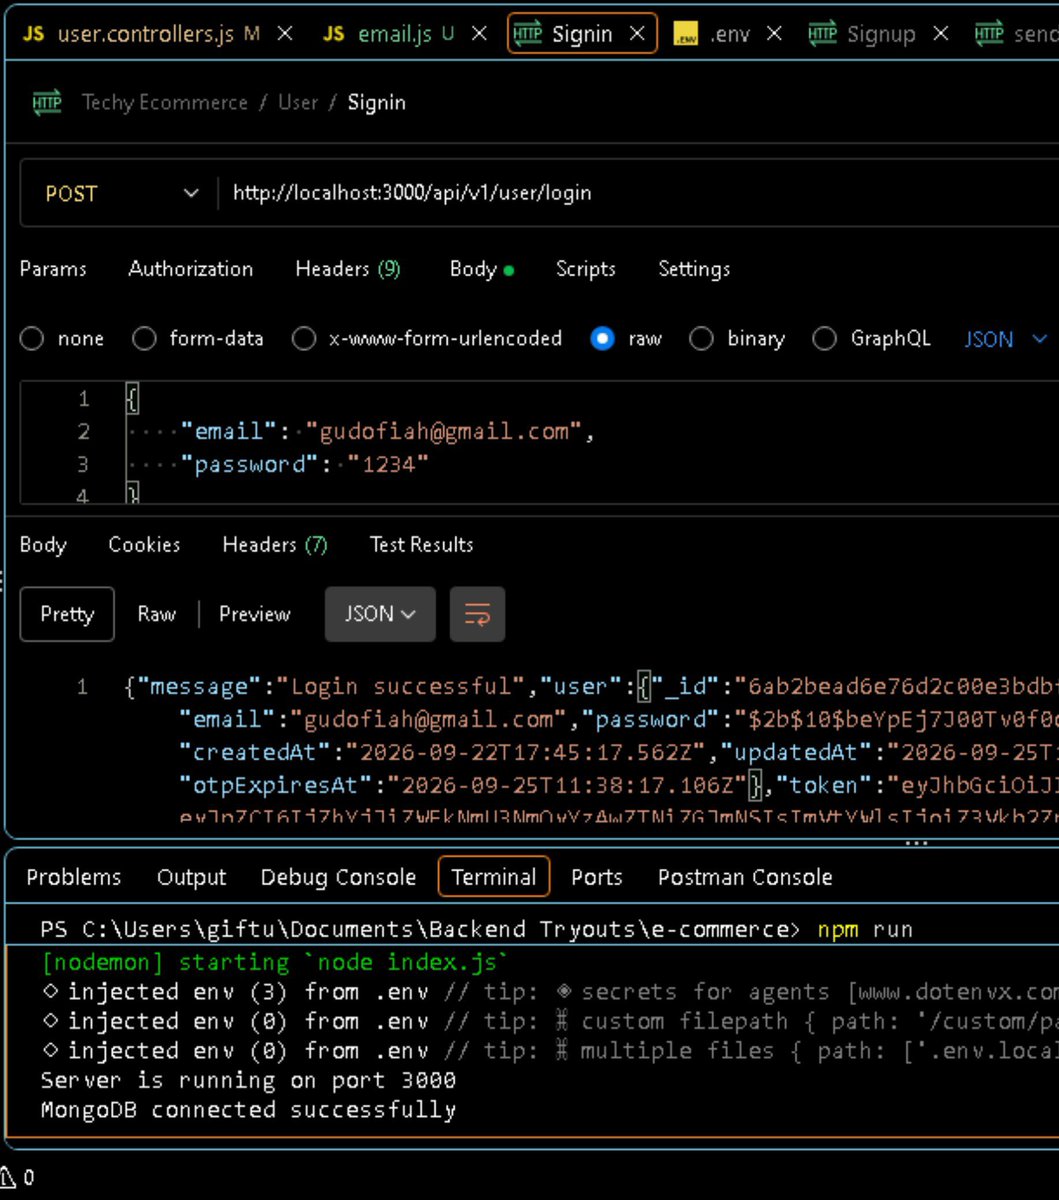Select the Raw response view
This screenshot has height=1200, width=1059.
click(x=156, y=614)
